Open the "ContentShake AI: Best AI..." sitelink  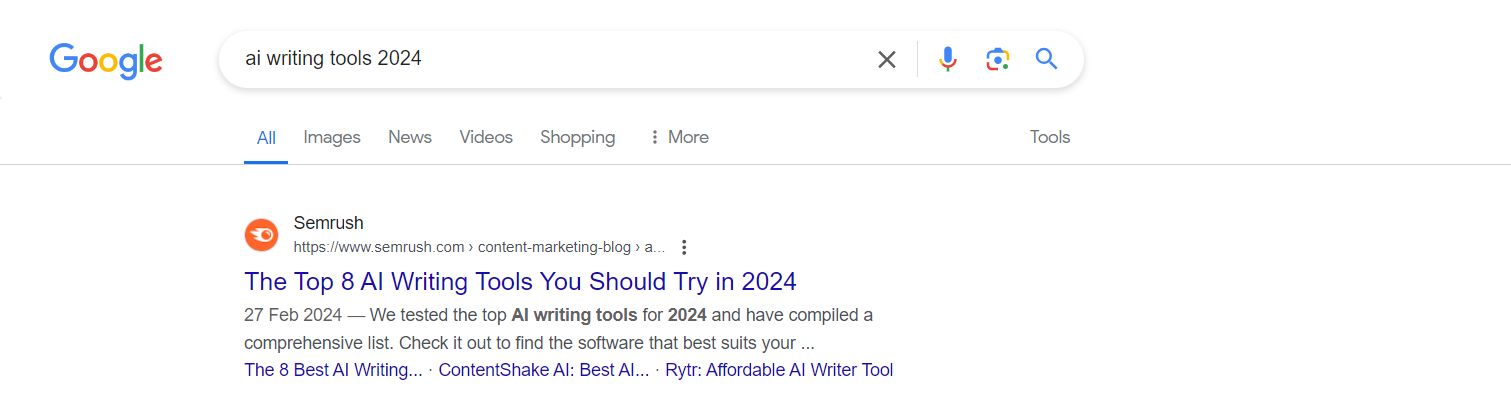pyautogui.click(x=544, y=370)
